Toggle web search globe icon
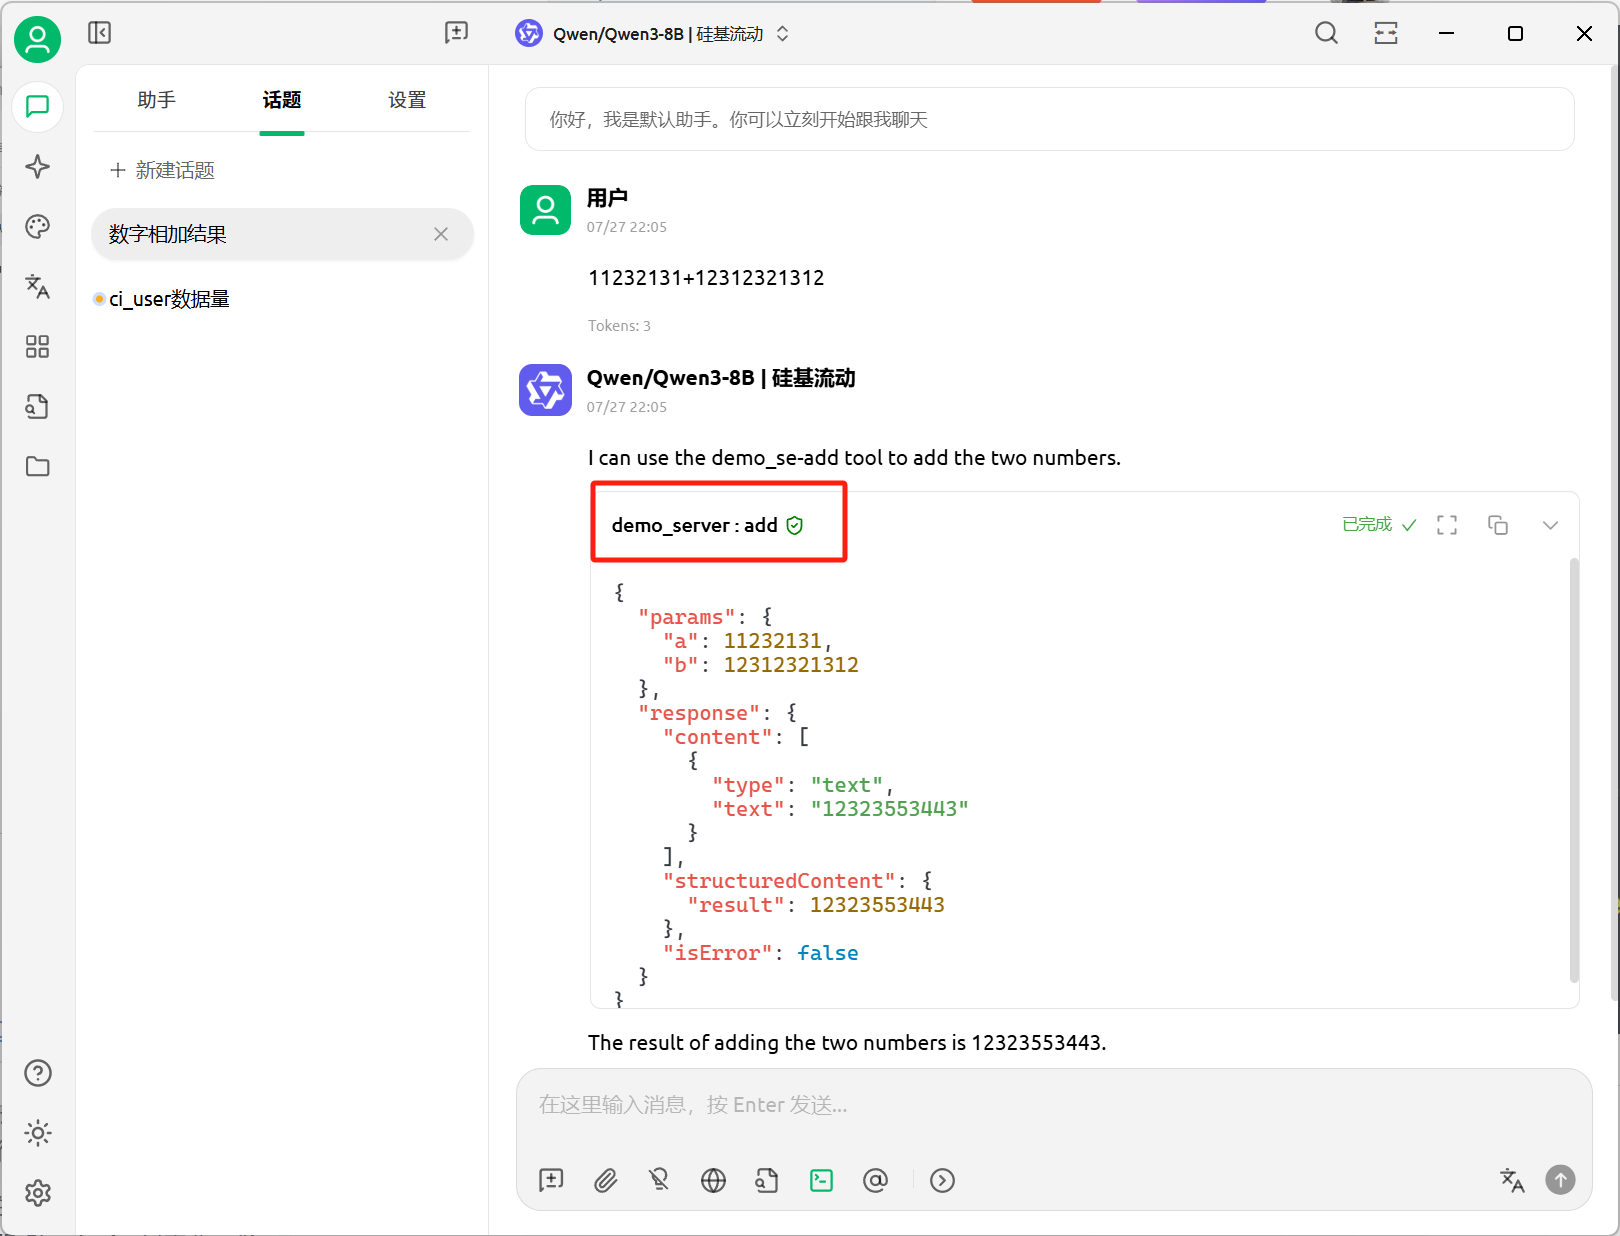This screenshot has height=1236, width=1620. click(x=713, y=1181)
